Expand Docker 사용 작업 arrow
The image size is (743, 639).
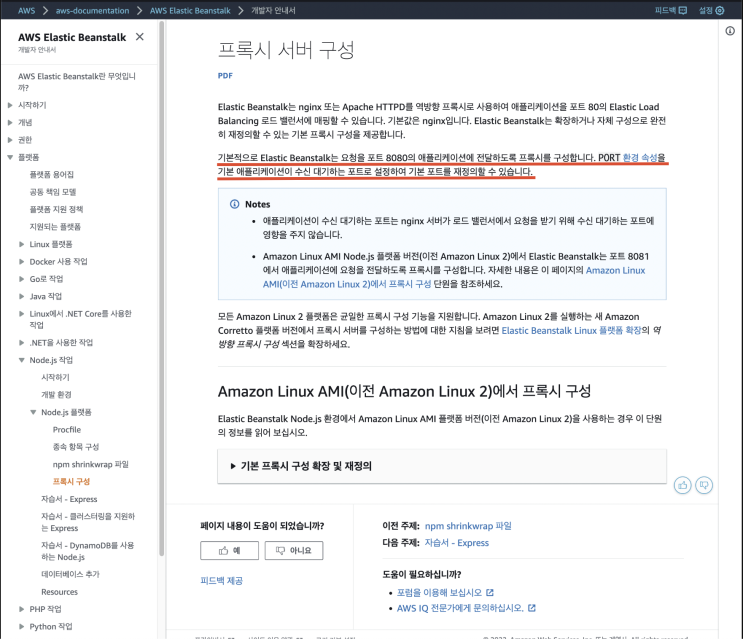coord(21,261)
